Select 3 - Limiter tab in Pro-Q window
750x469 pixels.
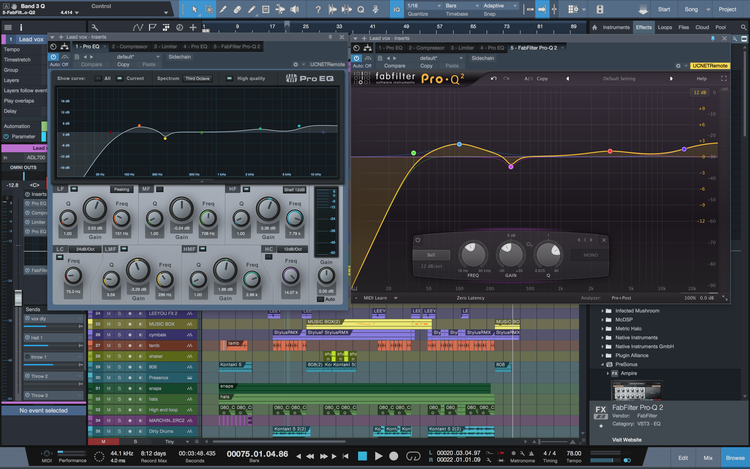click(x=462, y=48)
